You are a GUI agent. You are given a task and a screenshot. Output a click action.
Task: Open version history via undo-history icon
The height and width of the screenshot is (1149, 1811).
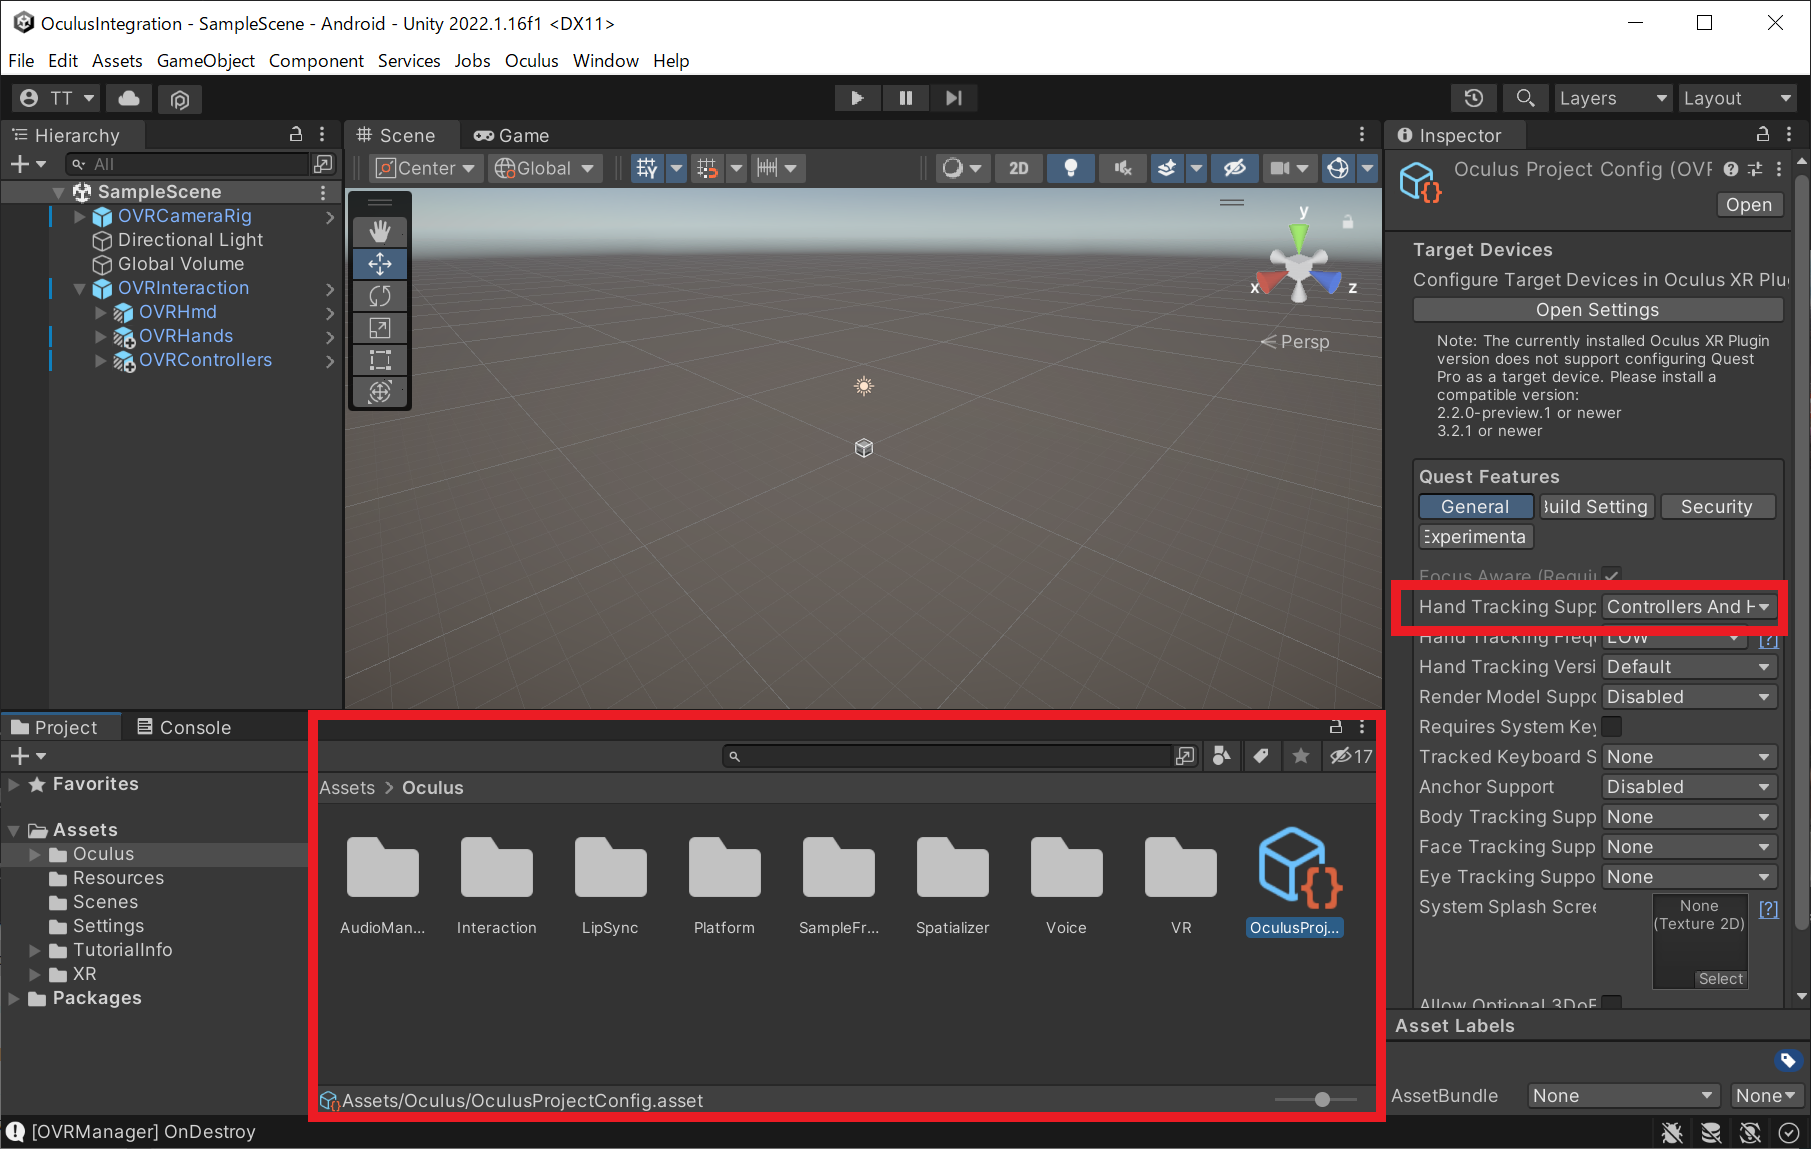(x=1473, y=98)
